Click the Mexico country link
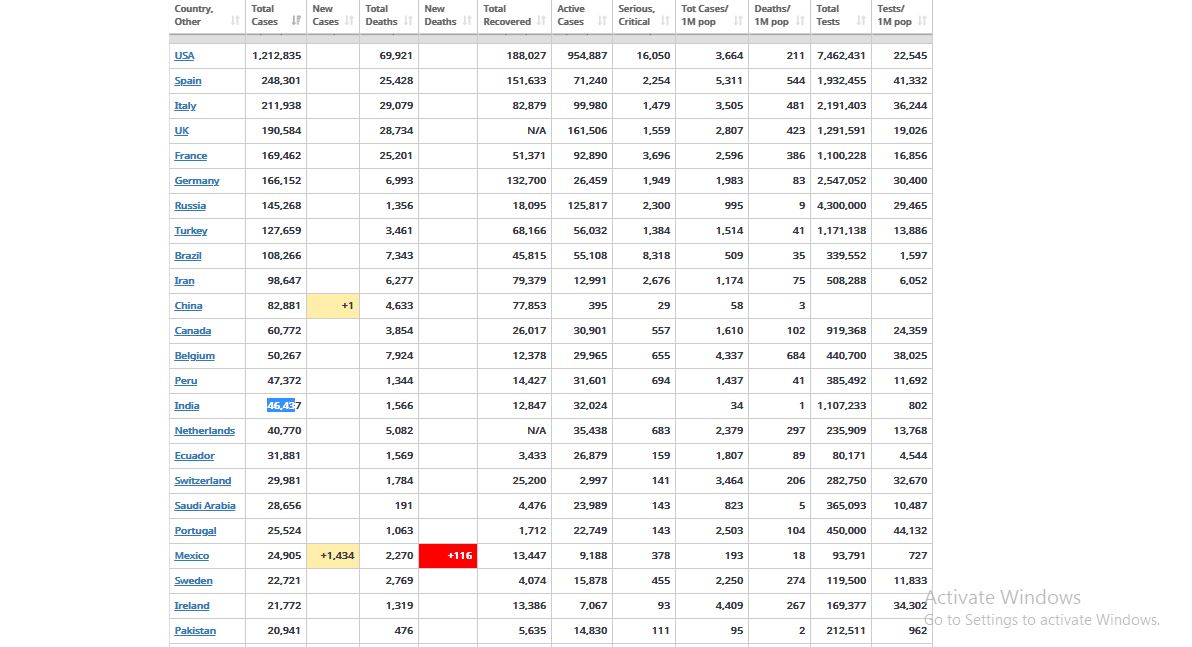 point(192,556)
